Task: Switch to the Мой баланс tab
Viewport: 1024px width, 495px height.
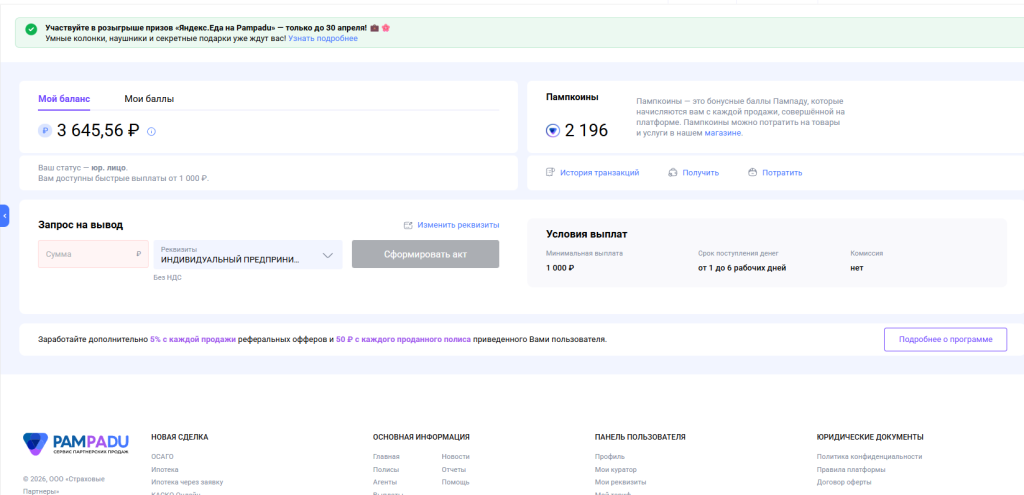Action: point(64,99)
